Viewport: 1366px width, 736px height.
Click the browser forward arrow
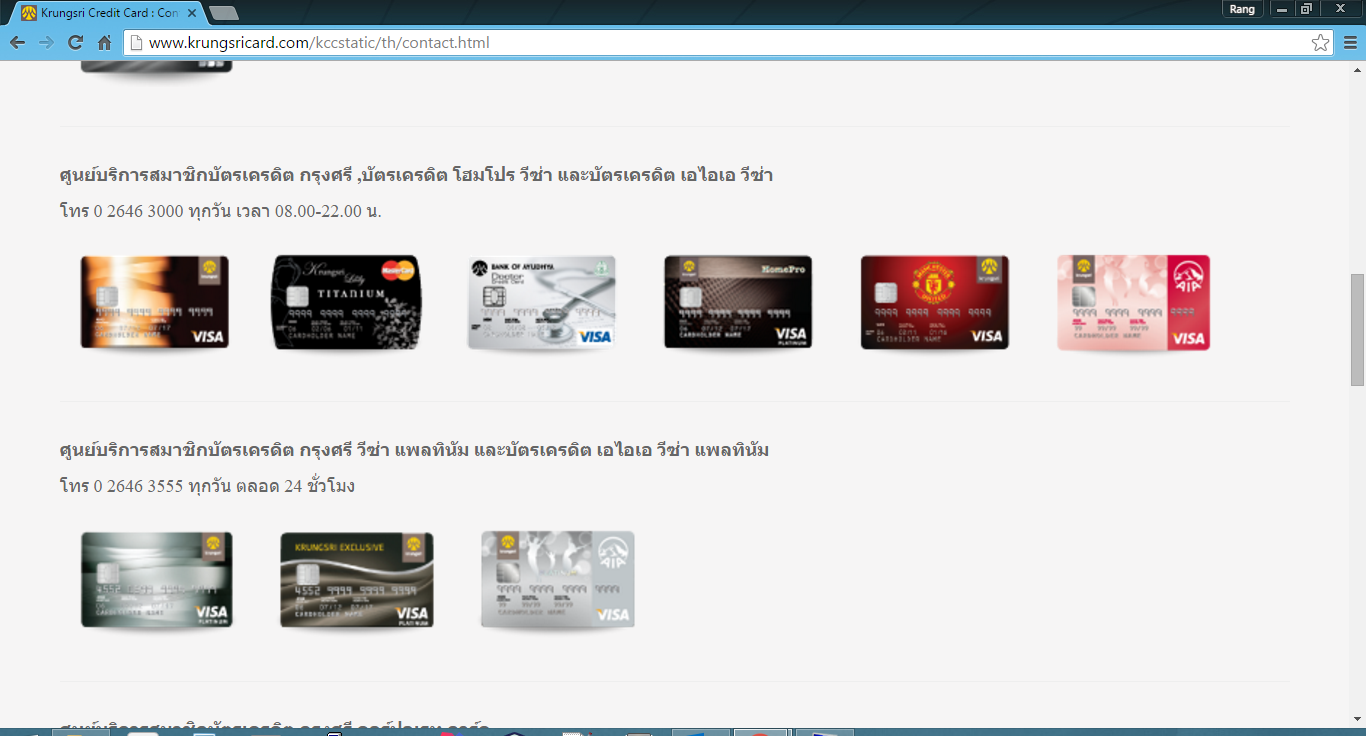[x=46, y=43]
